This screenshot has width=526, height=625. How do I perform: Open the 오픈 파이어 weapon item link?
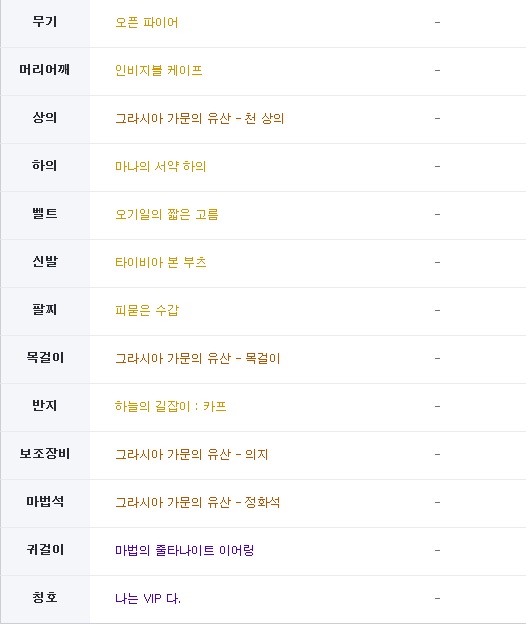147,22
